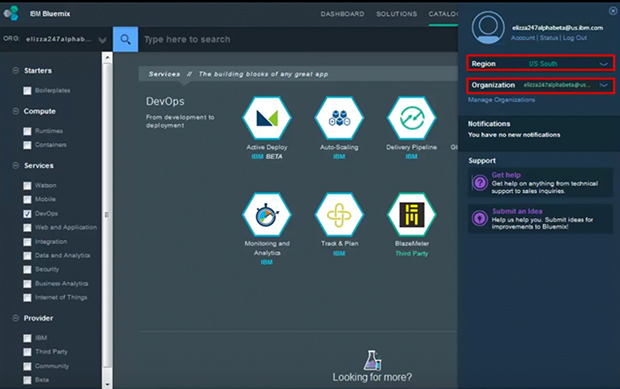Screen dimensions: 620x389
Task: Open the Status link
Action: (x=549, y=38)
